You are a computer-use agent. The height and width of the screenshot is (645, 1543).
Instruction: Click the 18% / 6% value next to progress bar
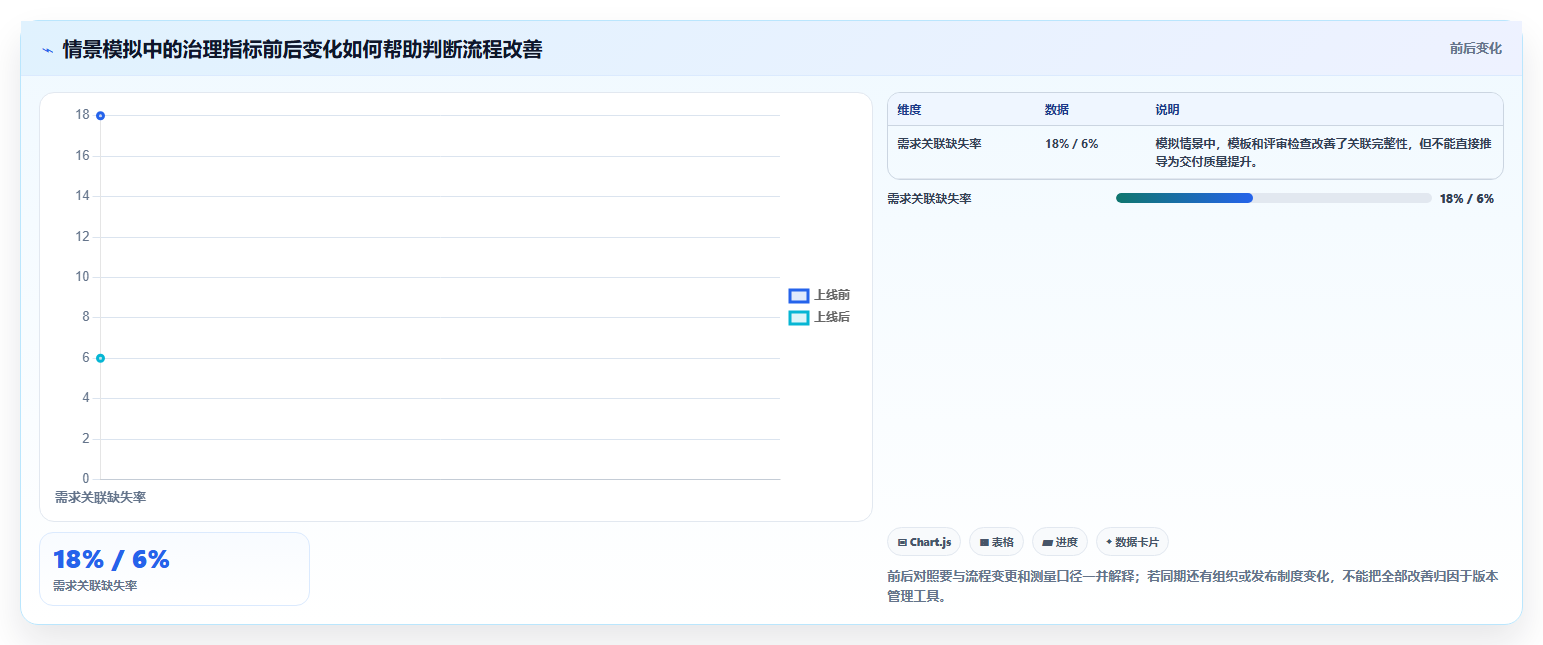1466,199
